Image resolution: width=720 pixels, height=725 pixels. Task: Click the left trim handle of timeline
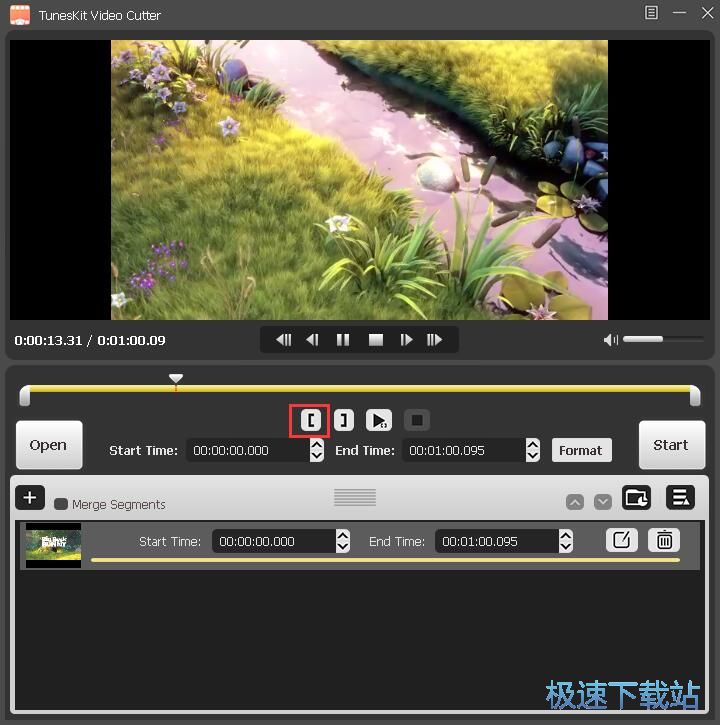click(x=25, y=396)
